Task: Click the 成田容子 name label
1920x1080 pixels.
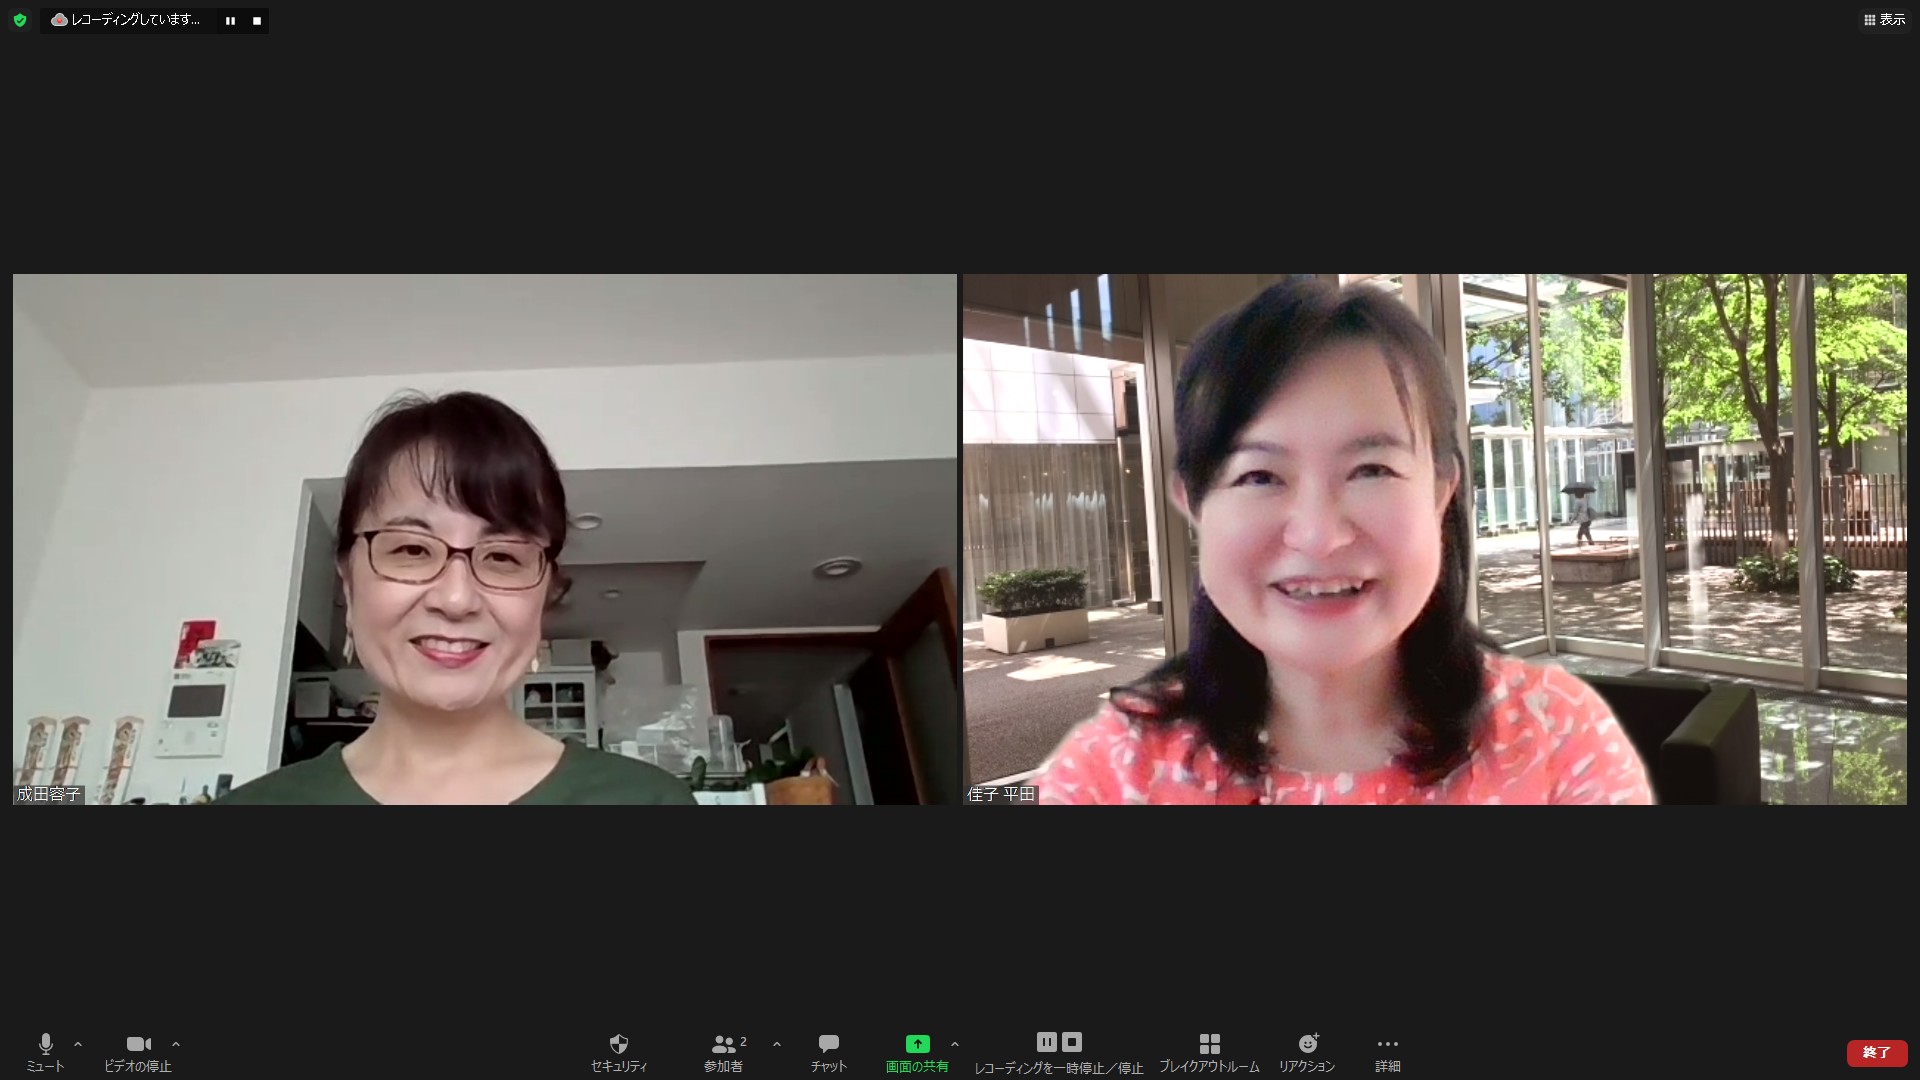Action: tap(48, 794)
